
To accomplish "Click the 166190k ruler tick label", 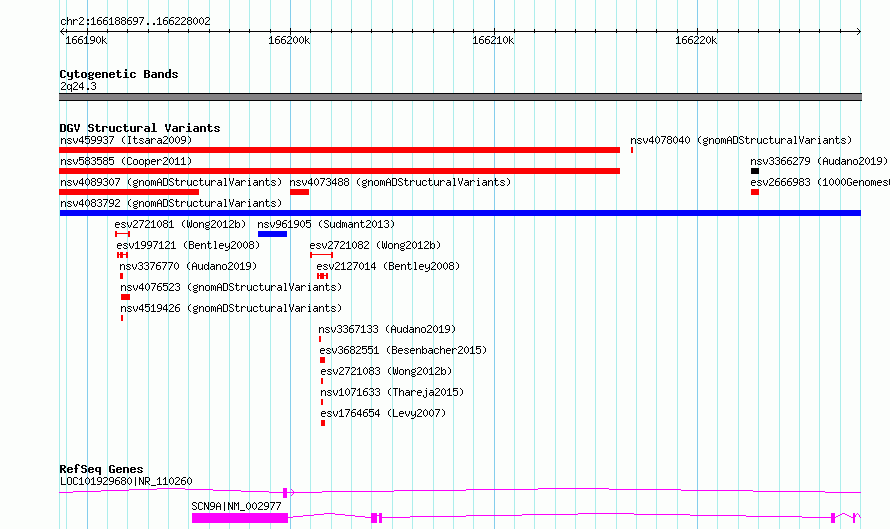I will click(86, 40).
